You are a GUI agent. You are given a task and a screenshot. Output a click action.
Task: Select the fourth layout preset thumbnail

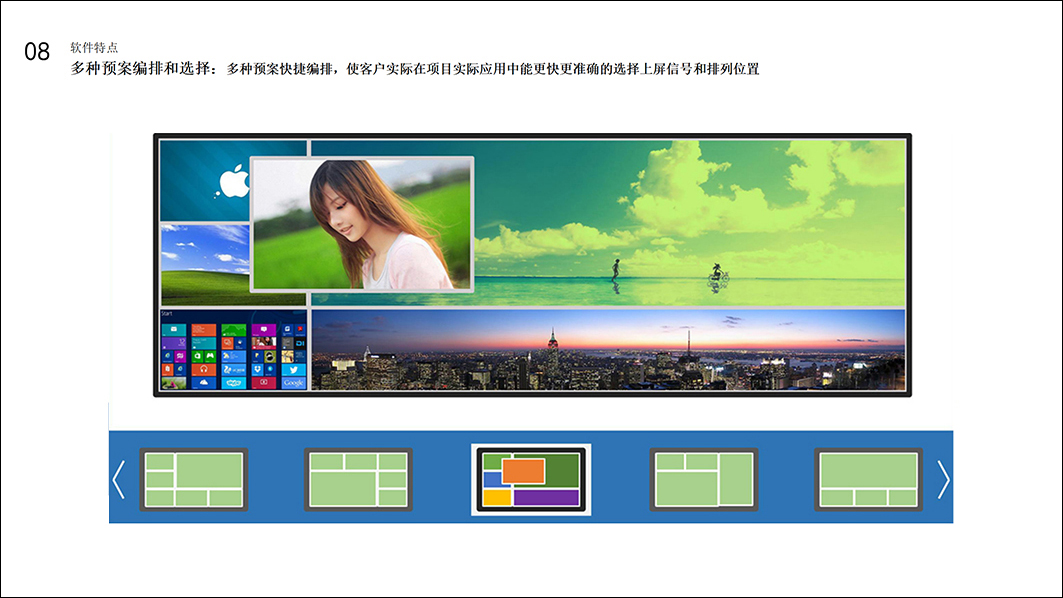click(x=703, y=479)
